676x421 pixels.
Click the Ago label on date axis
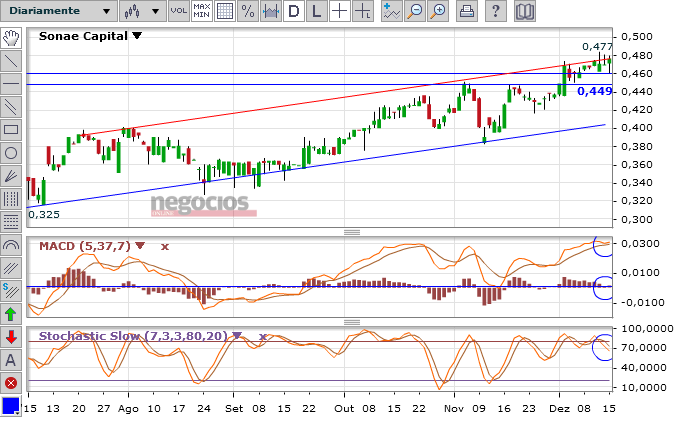coord(128,409)
